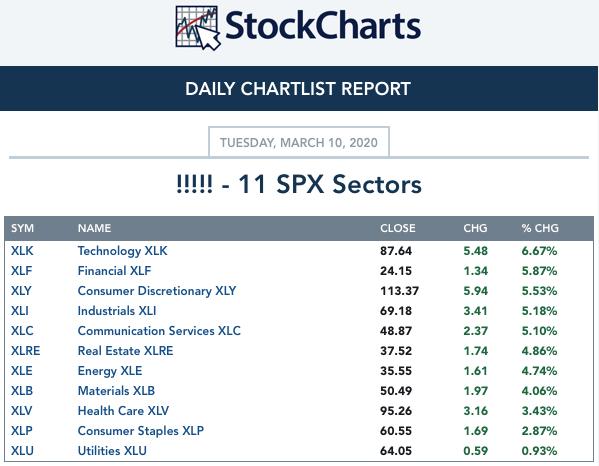Click the XLF symbol link
The height and width of the screenshot is (466, 599).
click(21, 271)
